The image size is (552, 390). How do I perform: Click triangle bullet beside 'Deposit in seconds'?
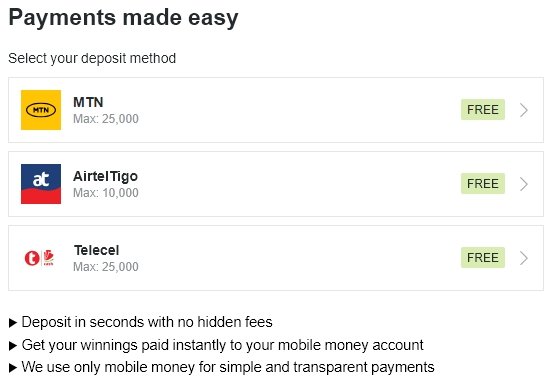coord(13,323)
